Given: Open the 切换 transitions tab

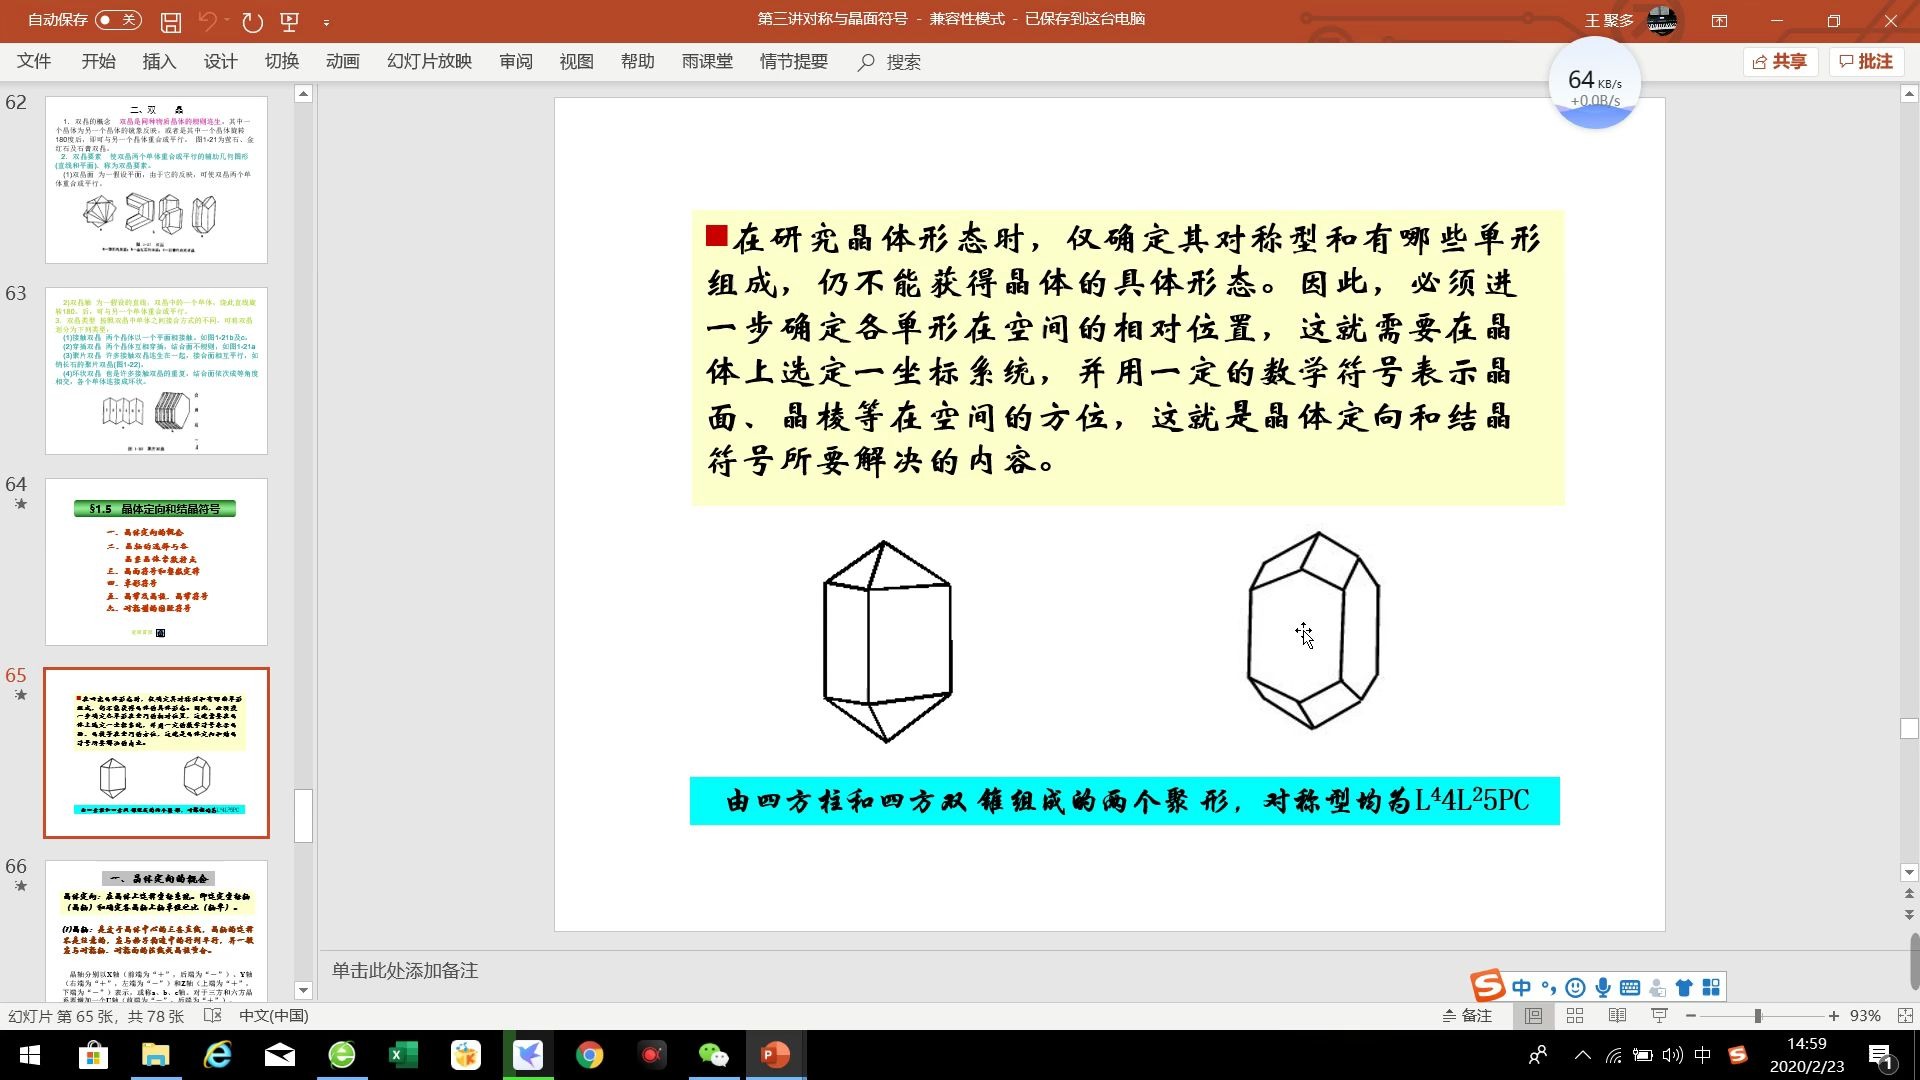Looking at the screenshot, I should [x=282, y=62].
